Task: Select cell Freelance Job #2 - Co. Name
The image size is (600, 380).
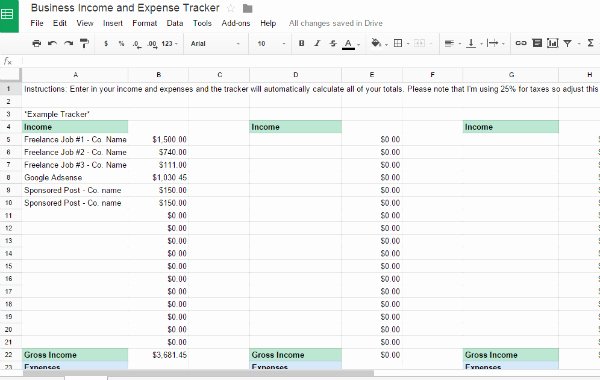Action: 75,152
